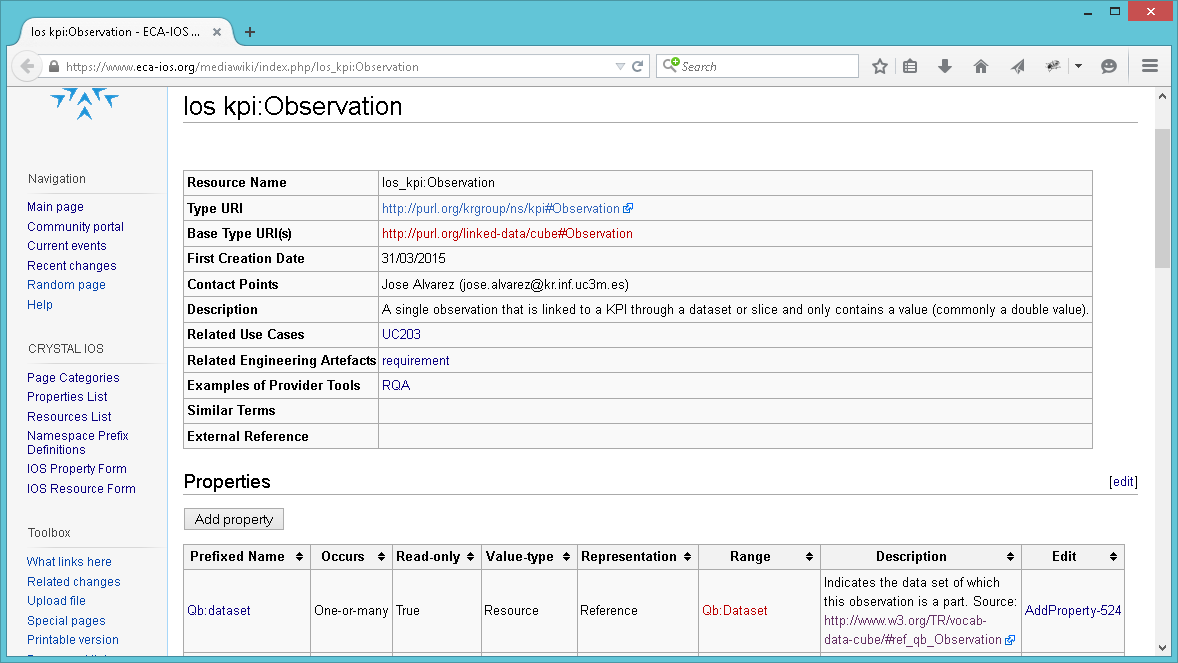Click the scrollbar down arrow
The width and height of the screenshot is (1178, 663).
pos(1162,647)
